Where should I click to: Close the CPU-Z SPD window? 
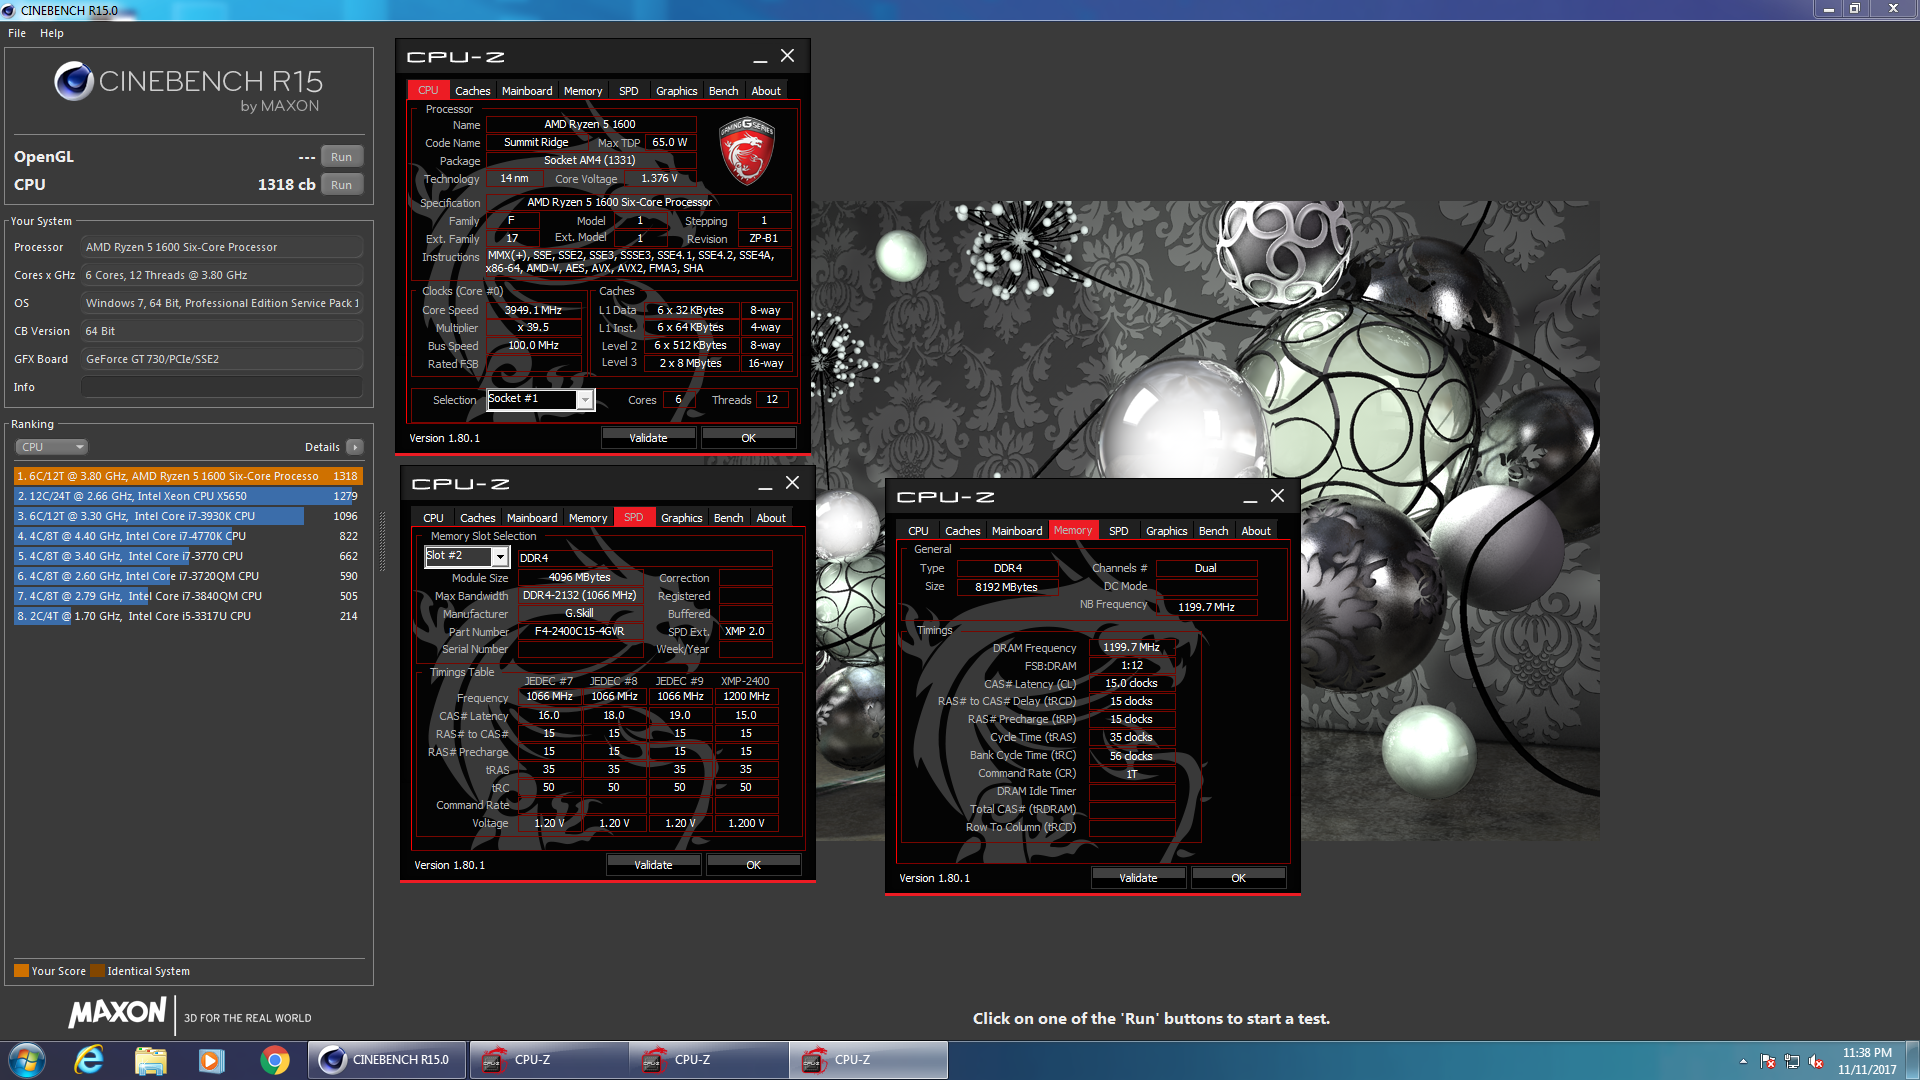(x=792, y=483)
